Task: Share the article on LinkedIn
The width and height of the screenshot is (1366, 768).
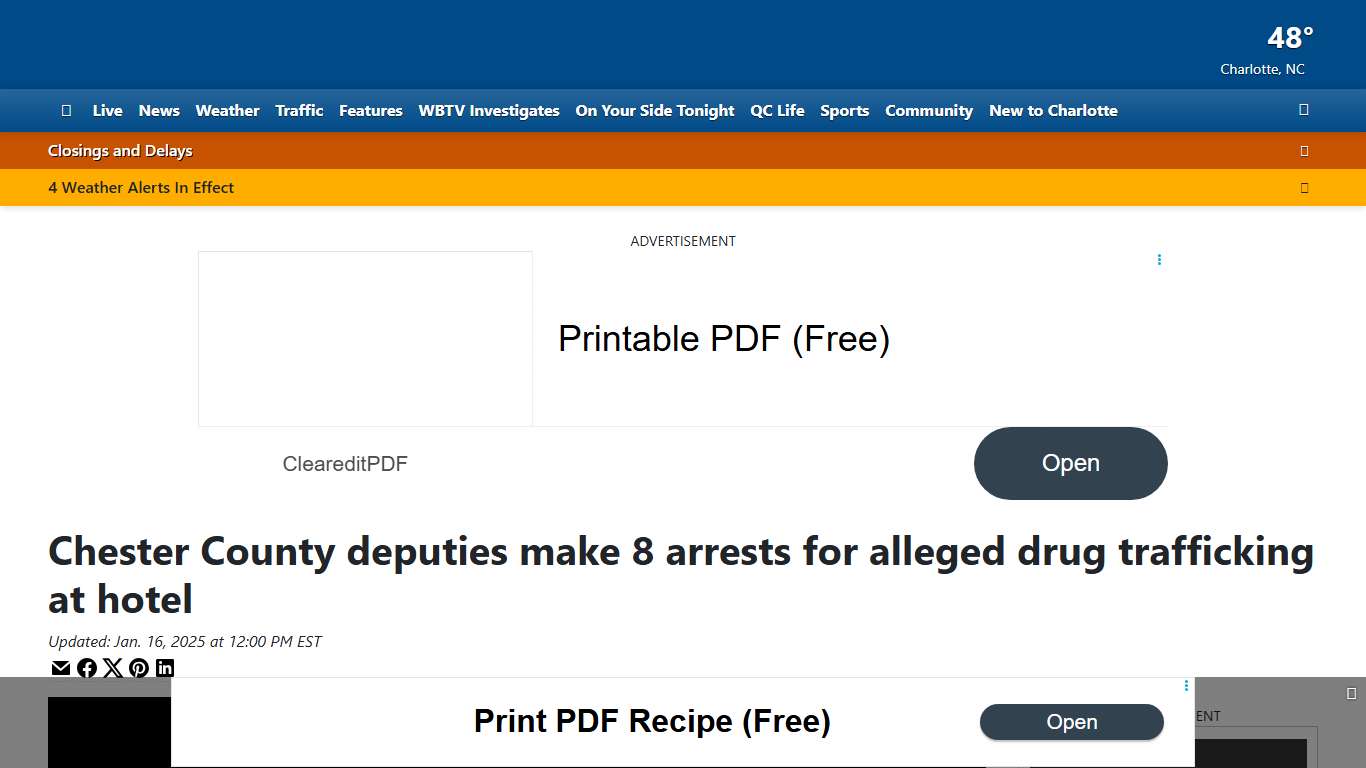Action: pyautogui.click(x=165, y=668)
